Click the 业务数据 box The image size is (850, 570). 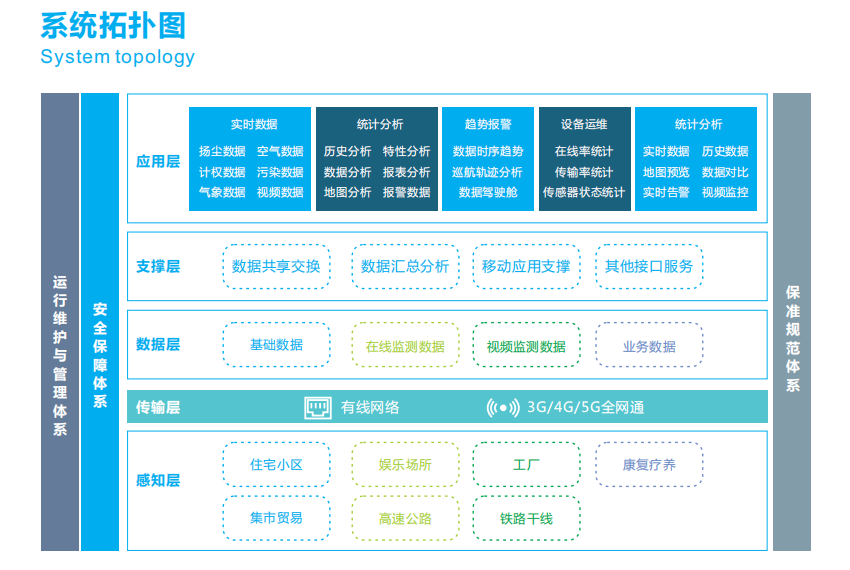(x=649, y=346)
